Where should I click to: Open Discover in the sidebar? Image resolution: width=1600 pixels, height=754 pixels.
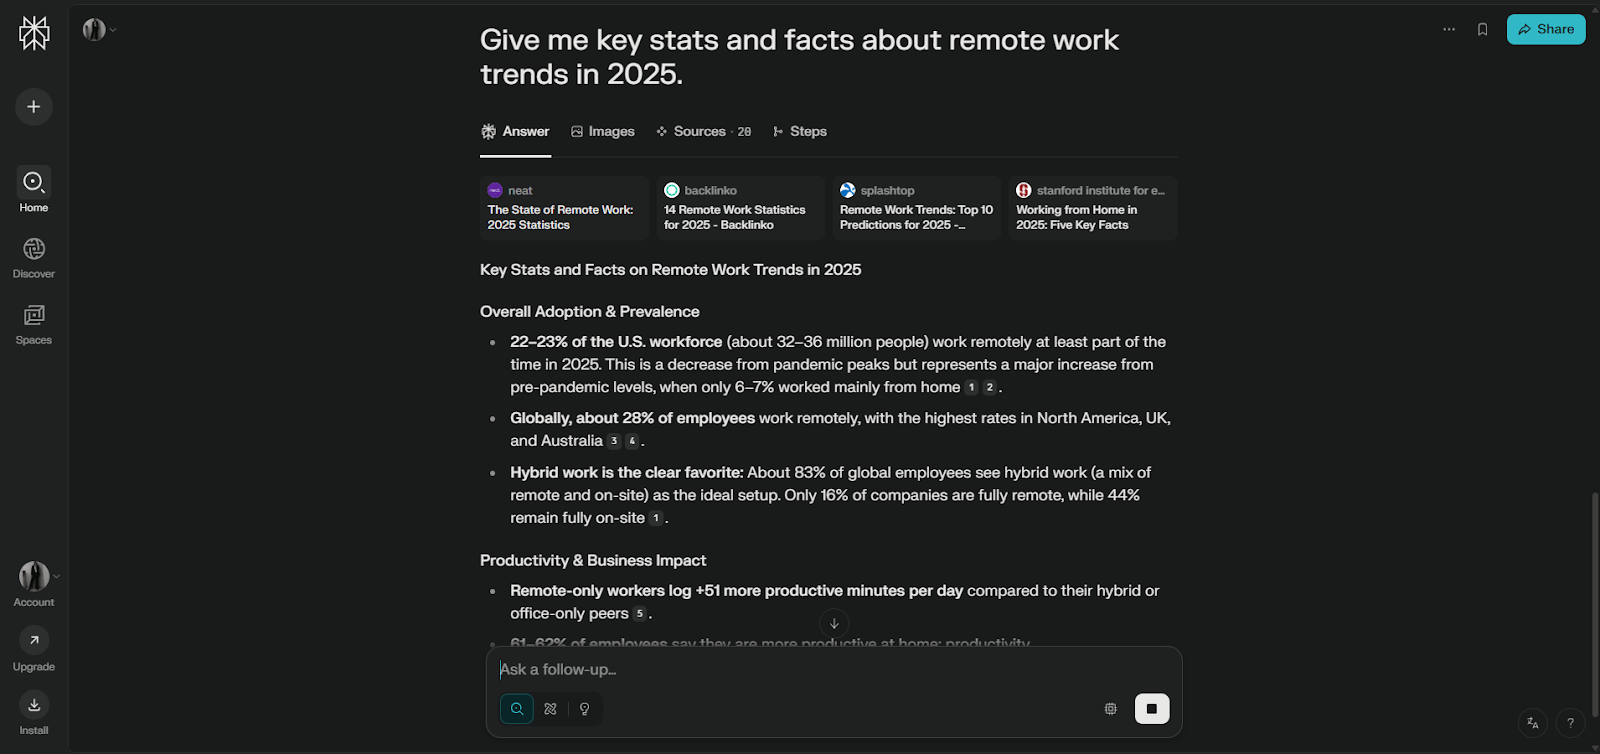(34, 257)
